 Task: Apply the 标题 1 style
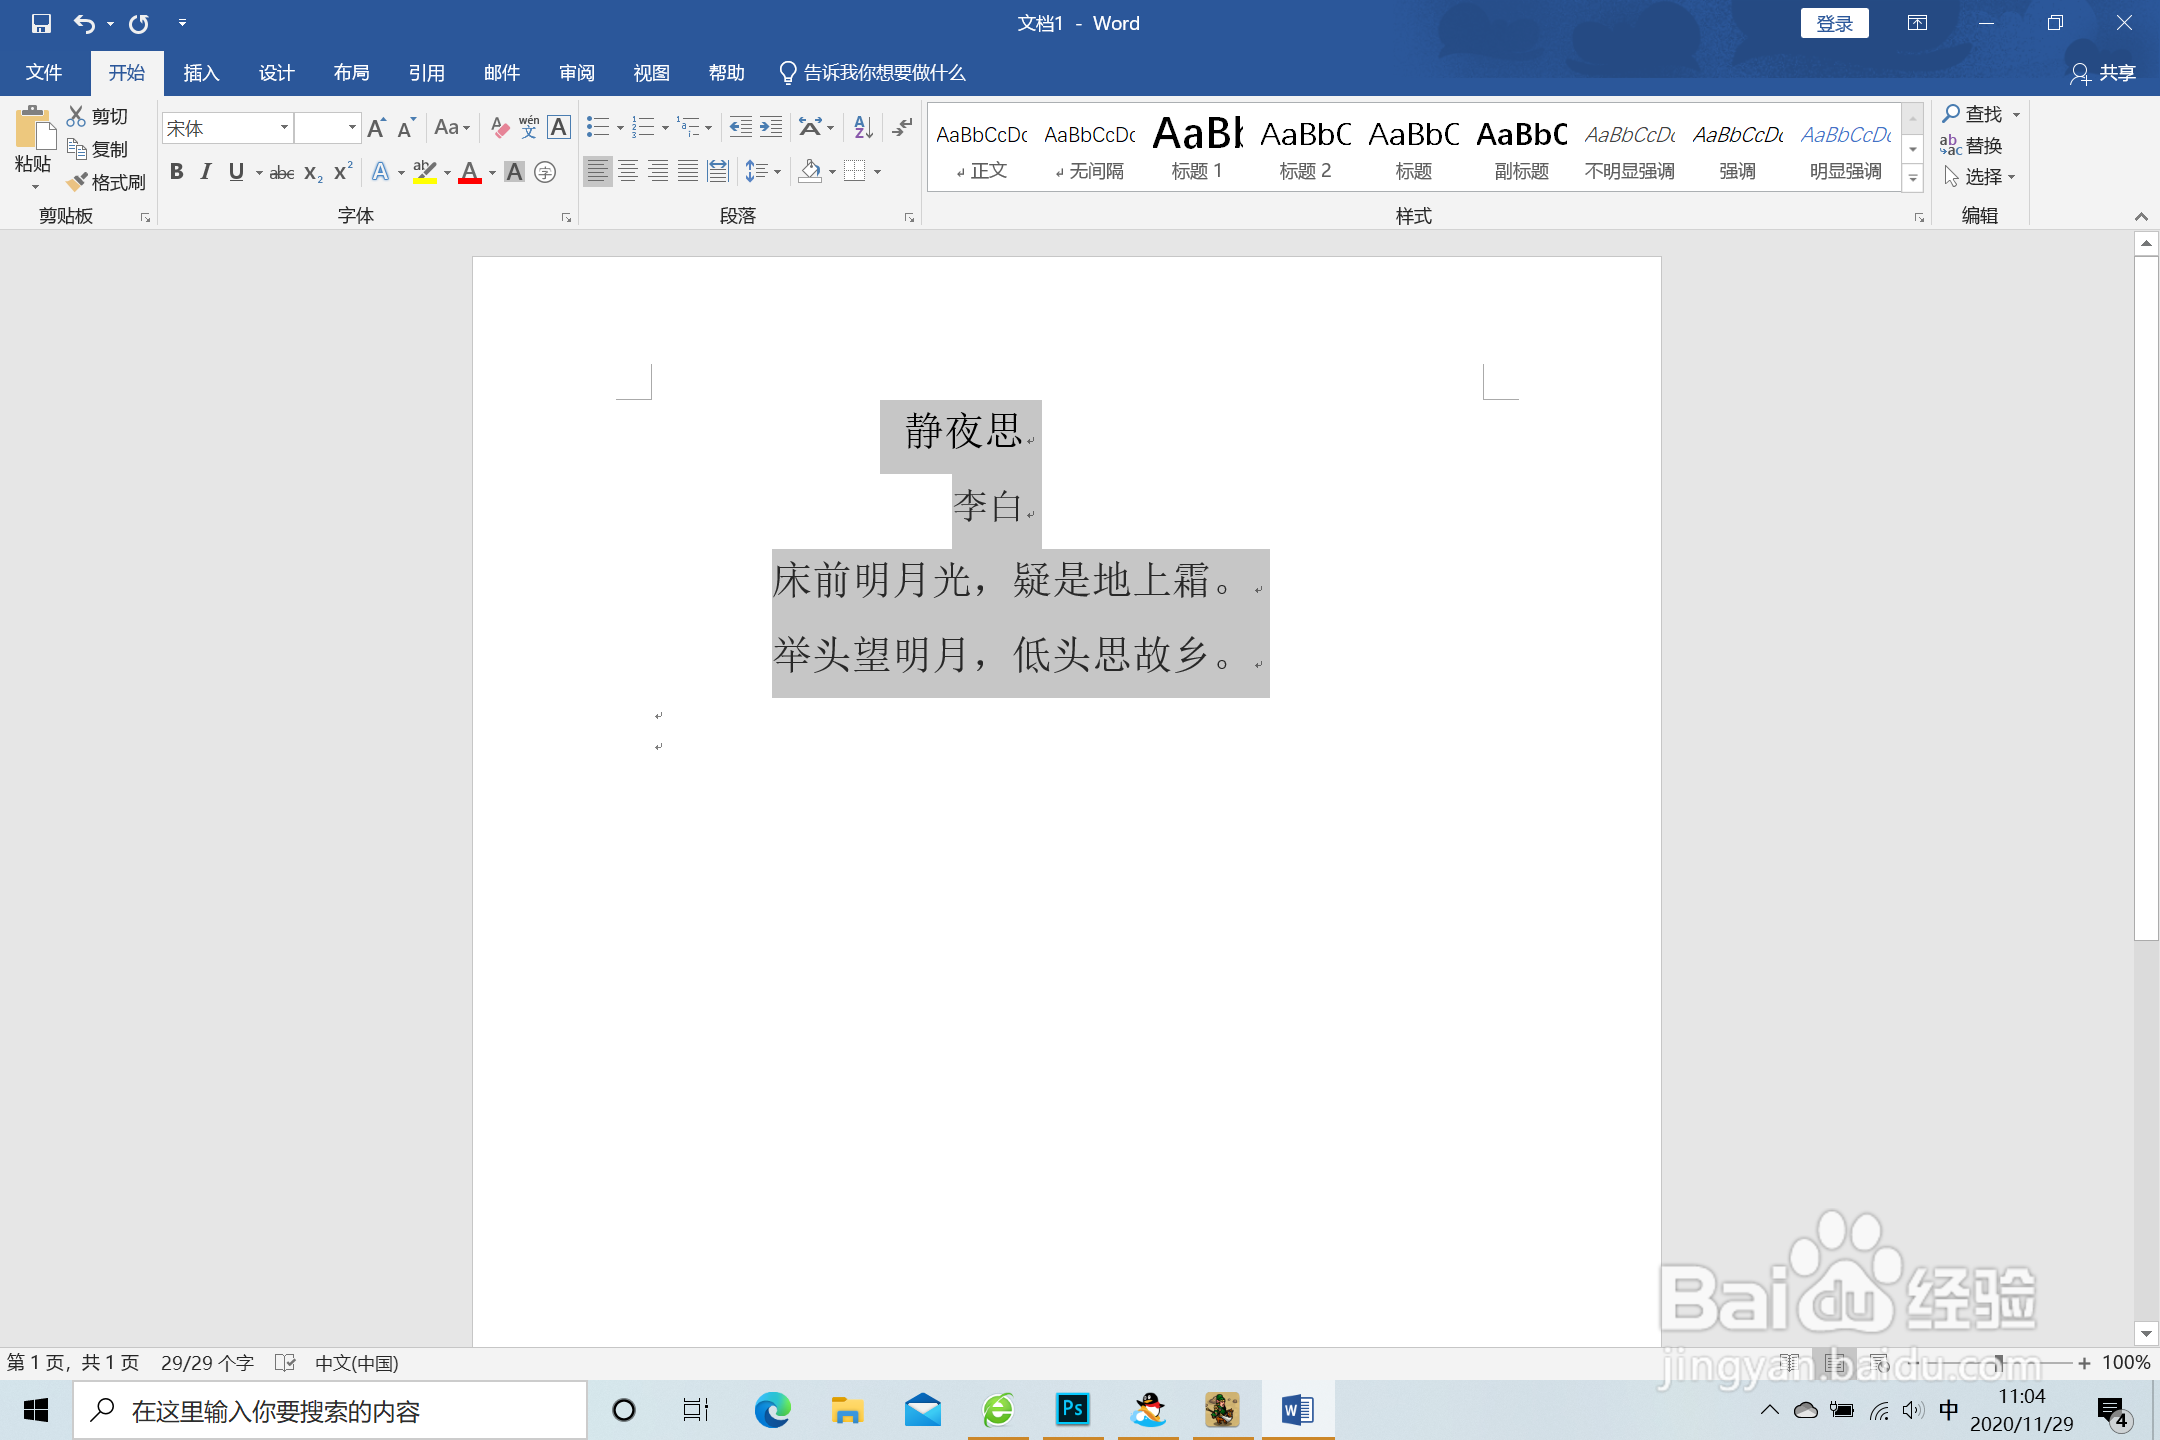click(x=1197, y=147)
